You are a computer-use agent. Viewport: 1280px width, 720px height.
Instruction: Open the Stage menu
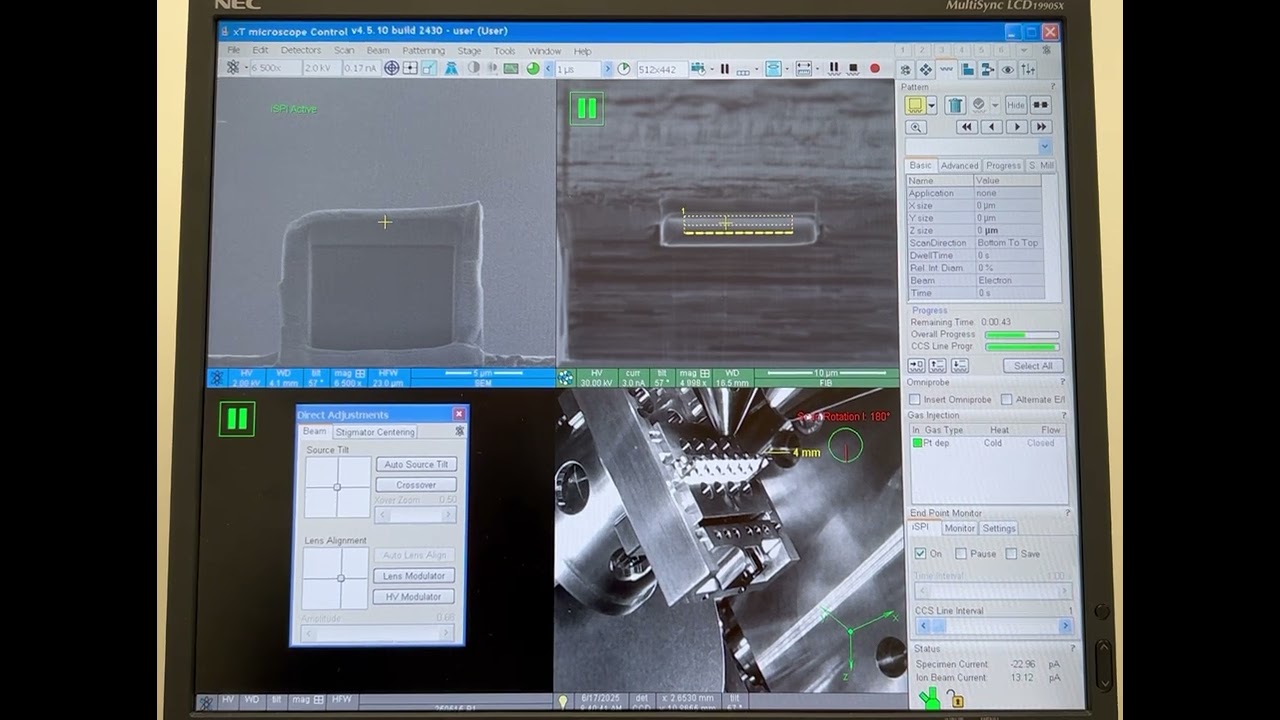469,50
